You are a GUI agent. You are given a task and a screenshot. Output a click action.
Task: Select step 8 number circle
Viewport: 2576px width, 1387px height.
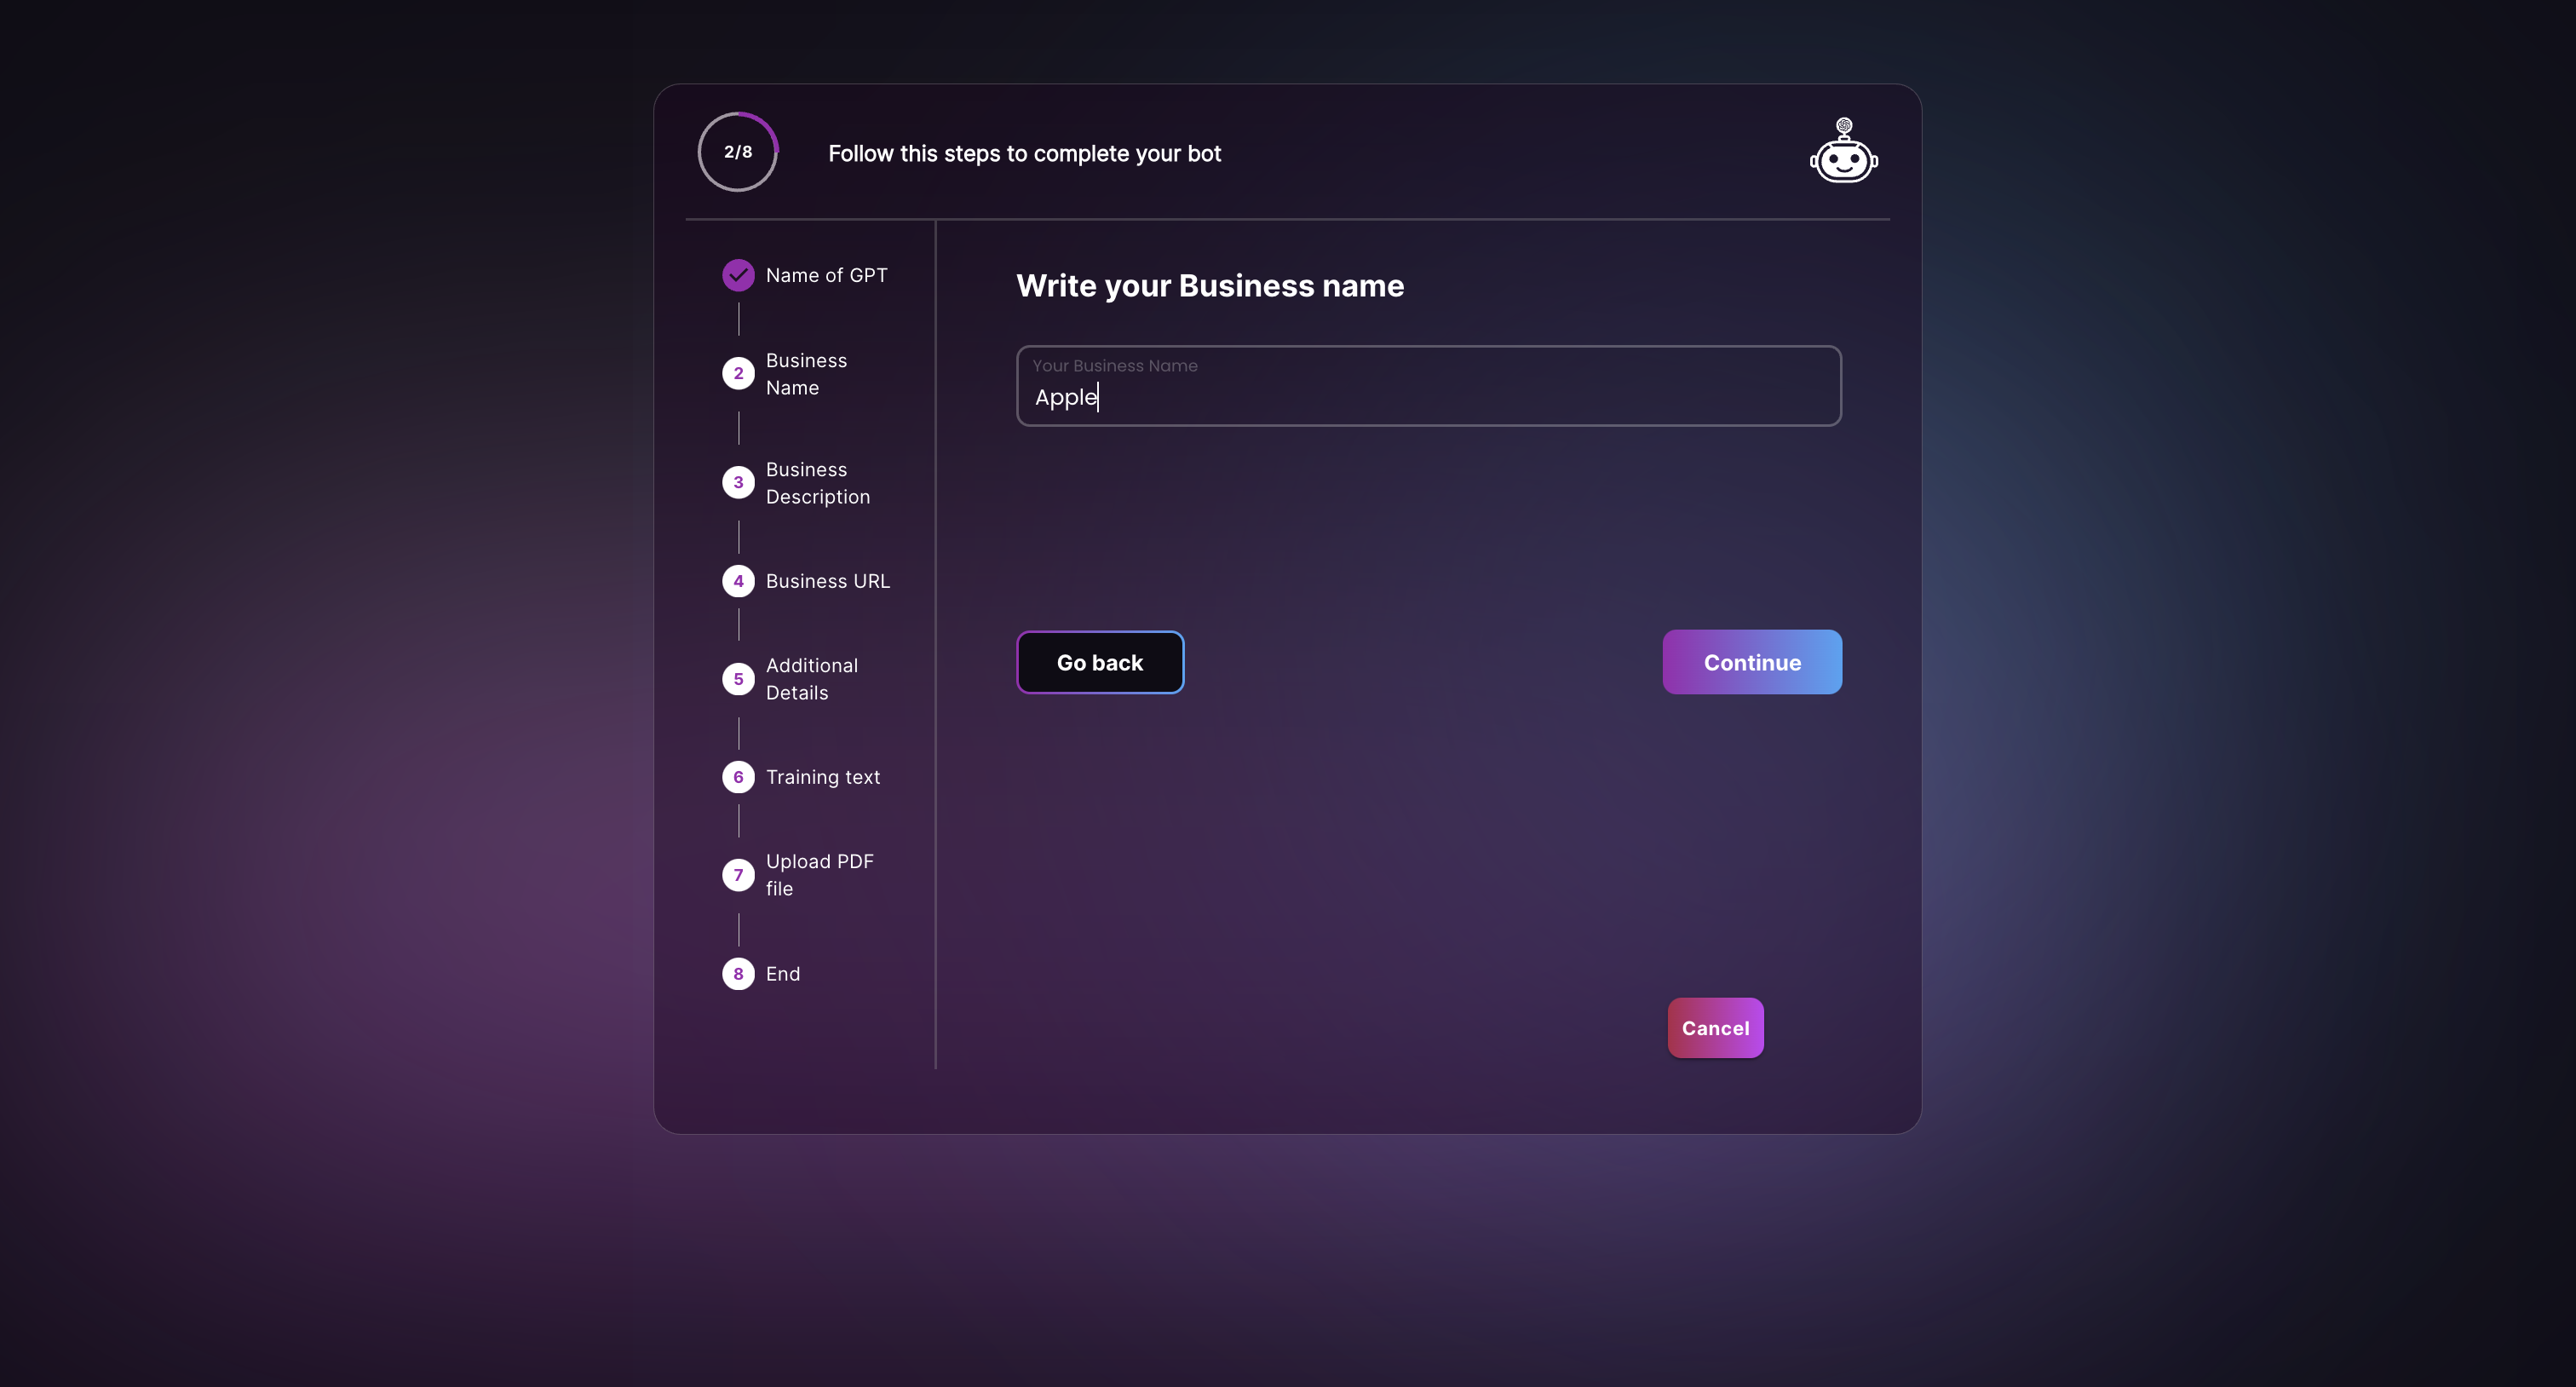coord(738,974)
